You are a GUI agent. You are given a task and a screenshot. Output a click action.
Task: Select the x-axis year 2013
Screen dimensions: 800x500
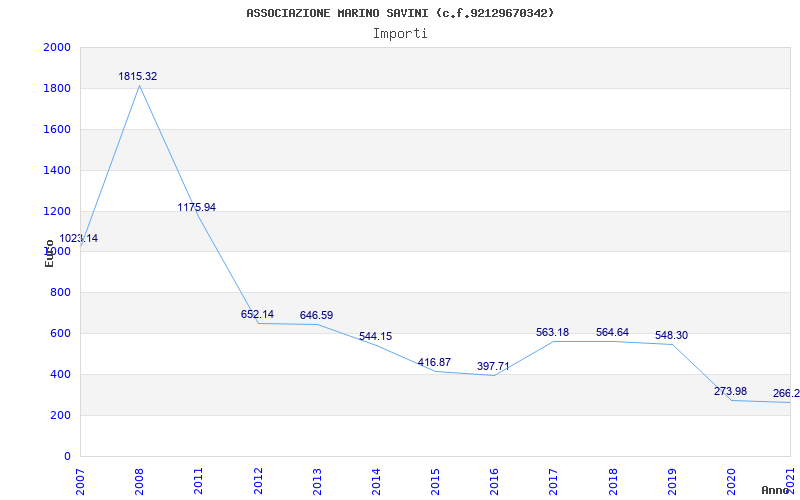pos(316,481)
